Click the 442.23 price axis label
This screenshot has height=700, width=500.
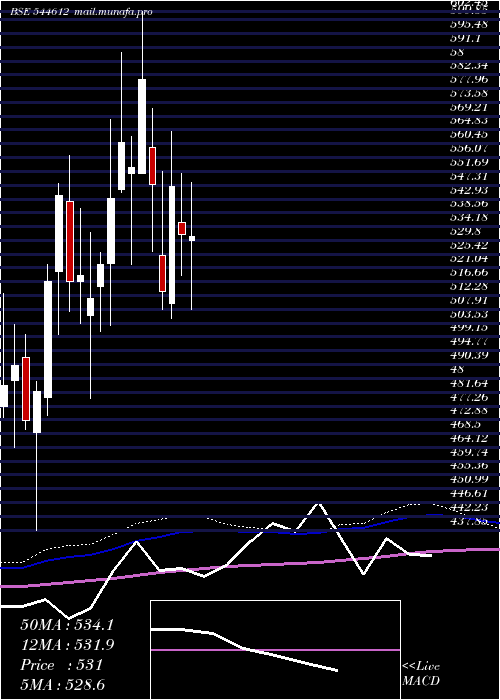[x=468, y=508]
